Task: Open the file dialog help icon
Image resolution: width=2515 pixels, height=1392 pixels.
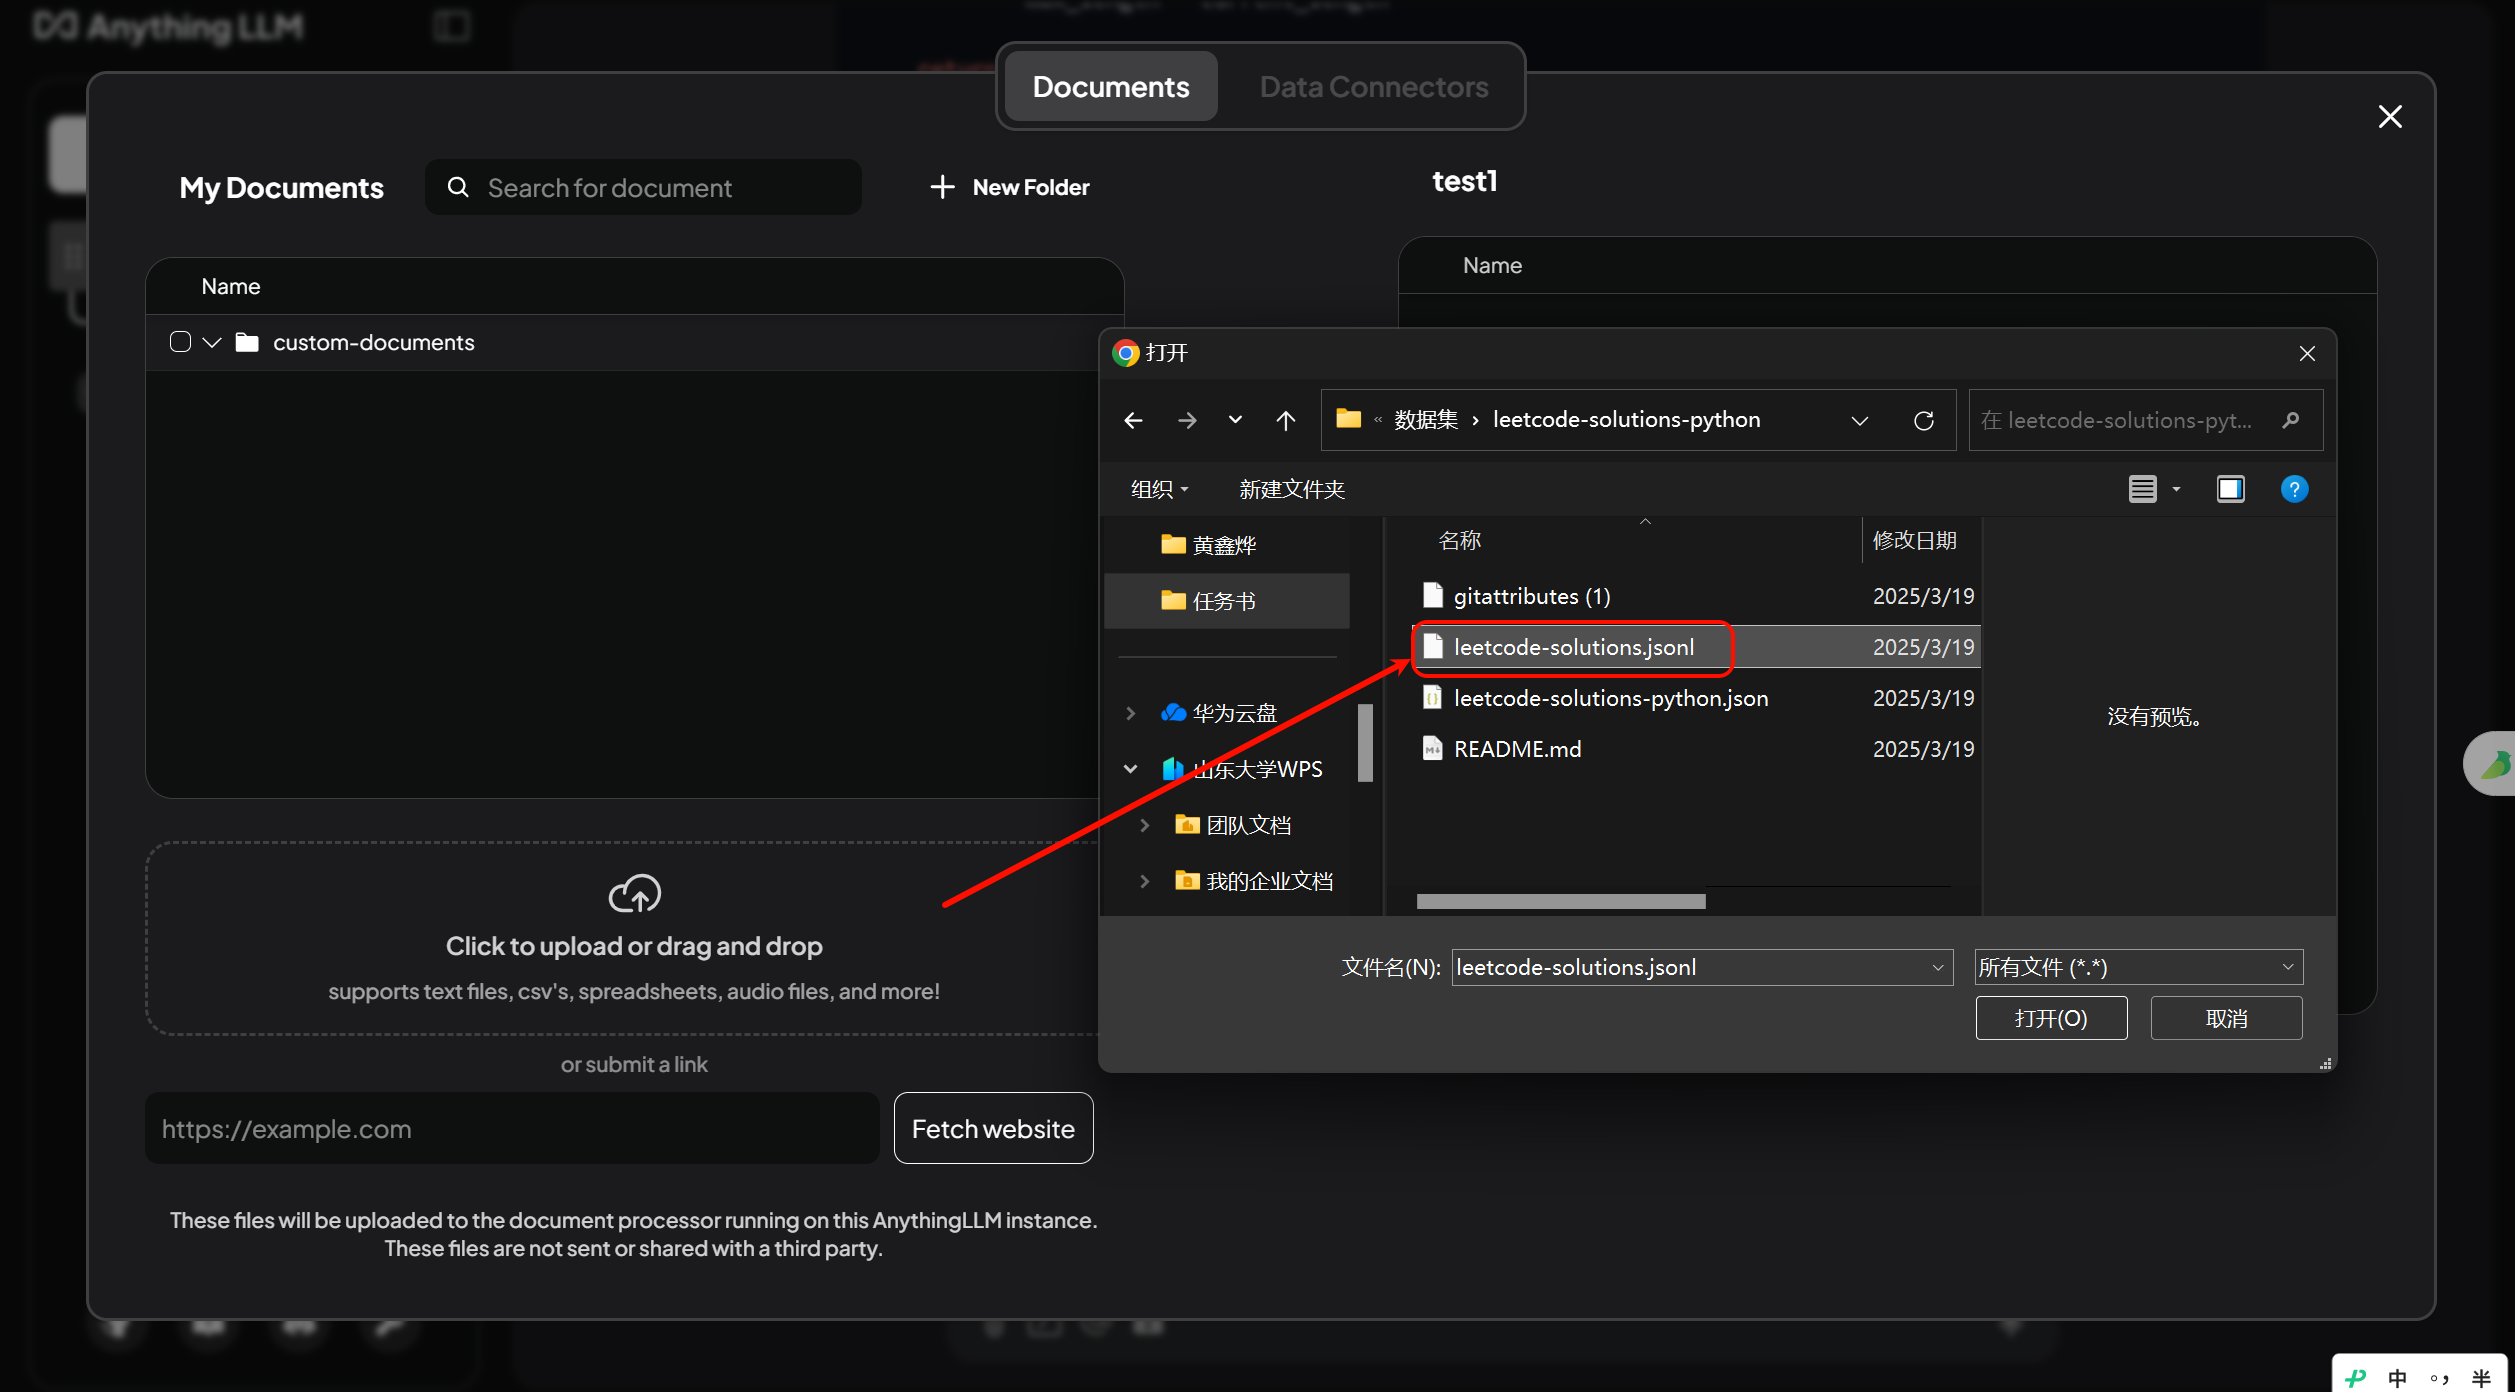Action: coord(2293,489)
